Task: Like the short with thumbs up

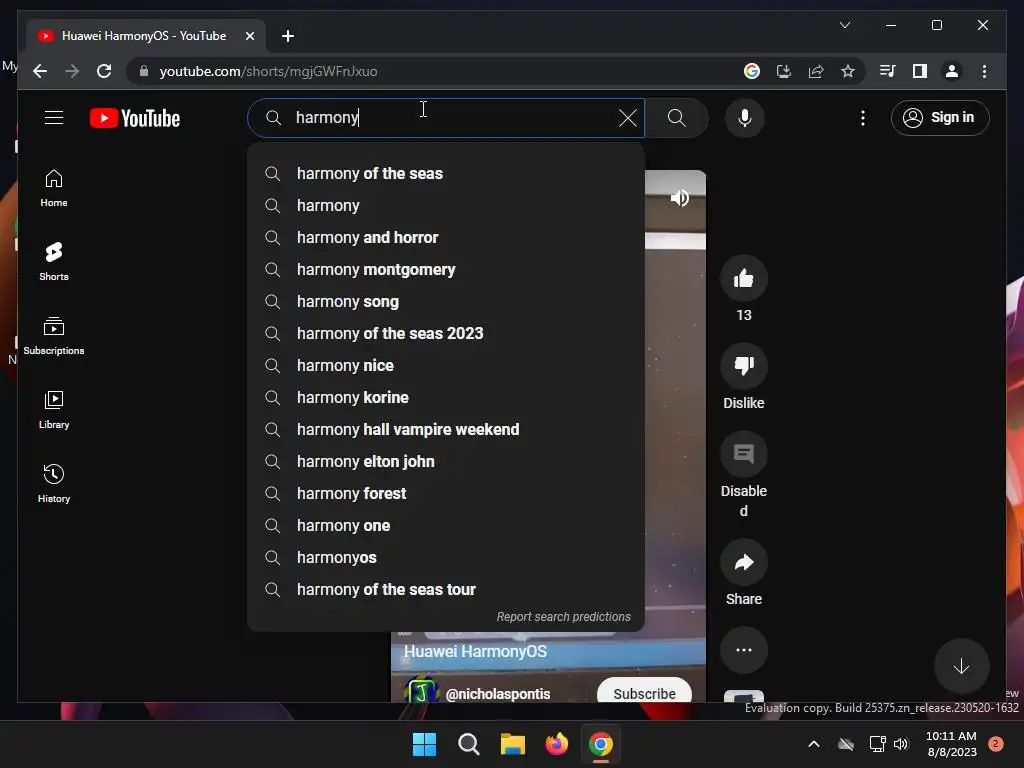Action: (744, 279)
